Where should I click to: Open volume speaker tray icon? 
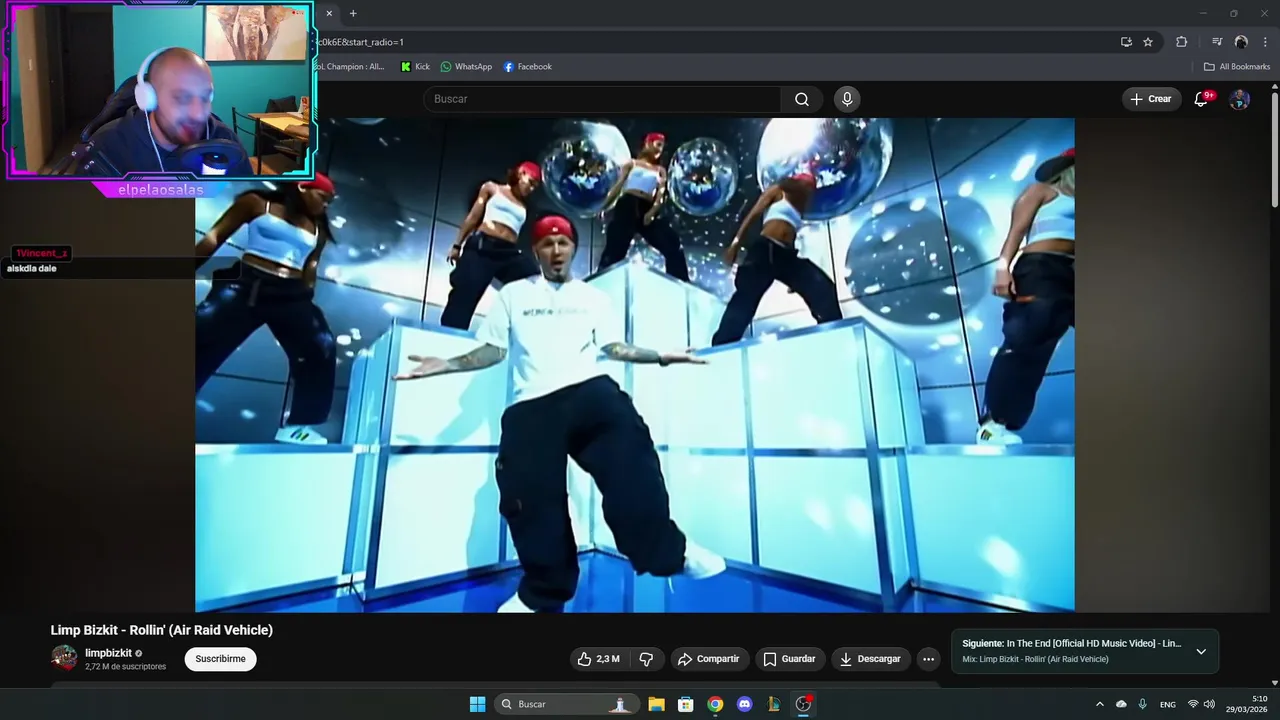[x=1209, y=704]
